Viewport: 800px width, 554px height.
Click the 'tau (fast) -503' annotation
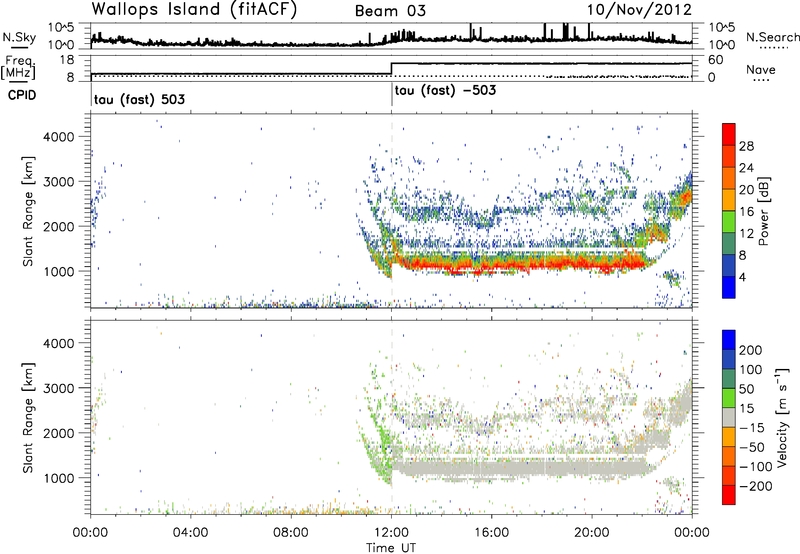pyautogui.click(x=445, y=90)
